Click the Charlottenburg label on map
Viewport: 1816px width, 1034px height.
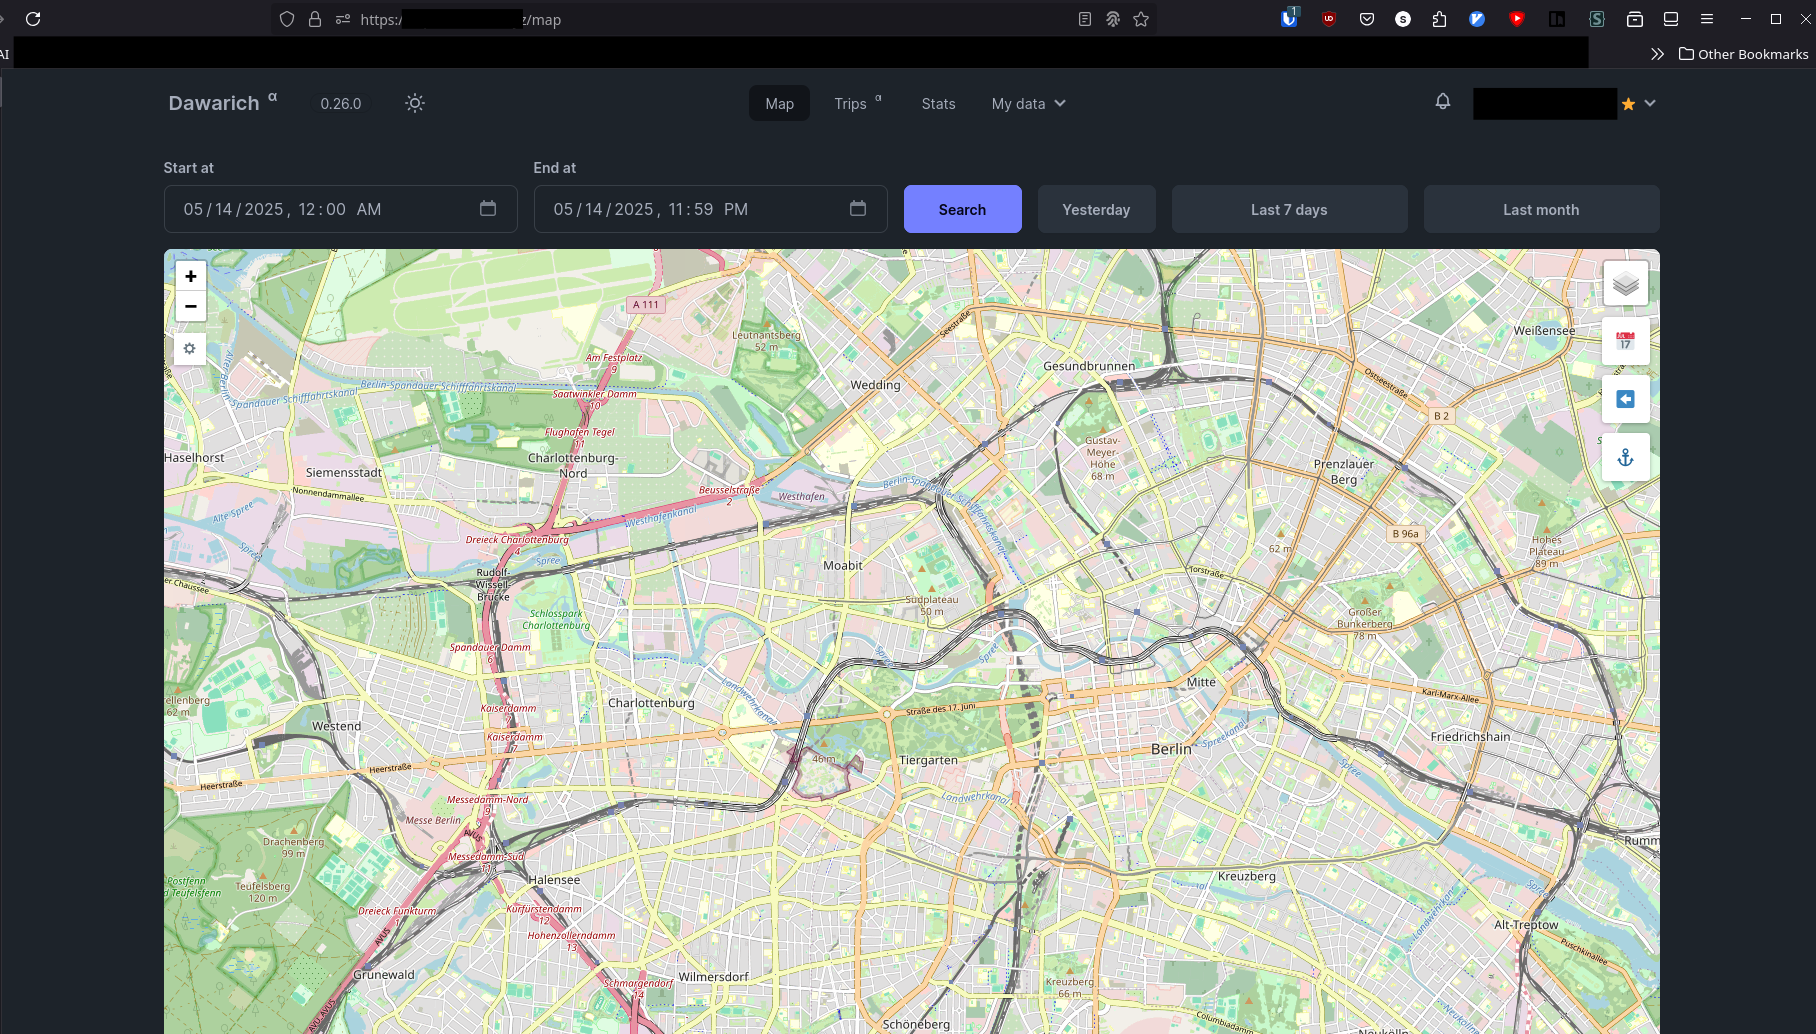click(x=651, y=703)
